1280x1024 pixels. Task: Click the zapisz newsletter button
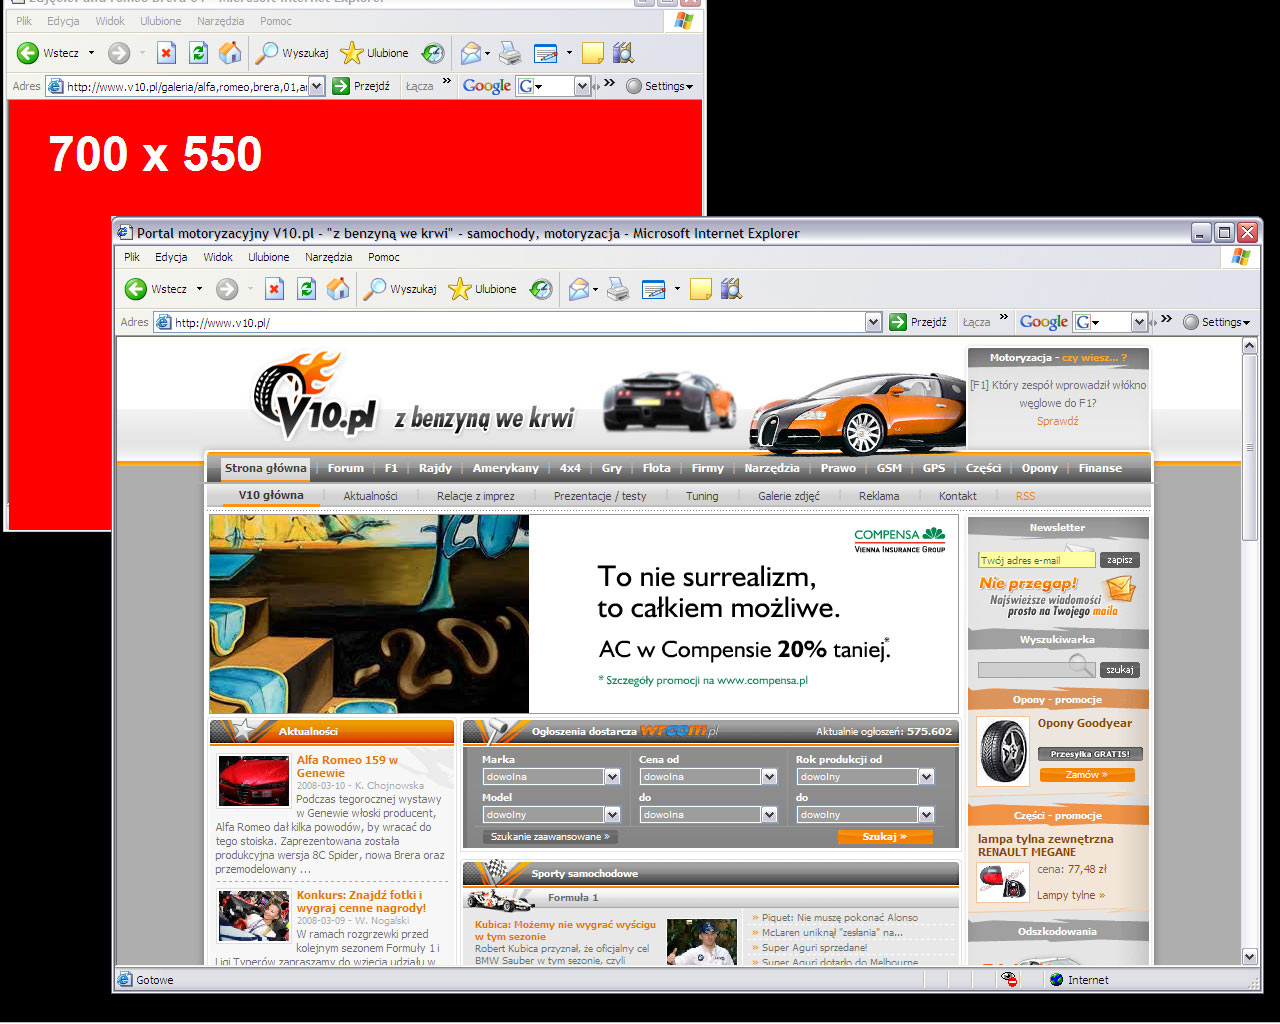(1120, 560)
